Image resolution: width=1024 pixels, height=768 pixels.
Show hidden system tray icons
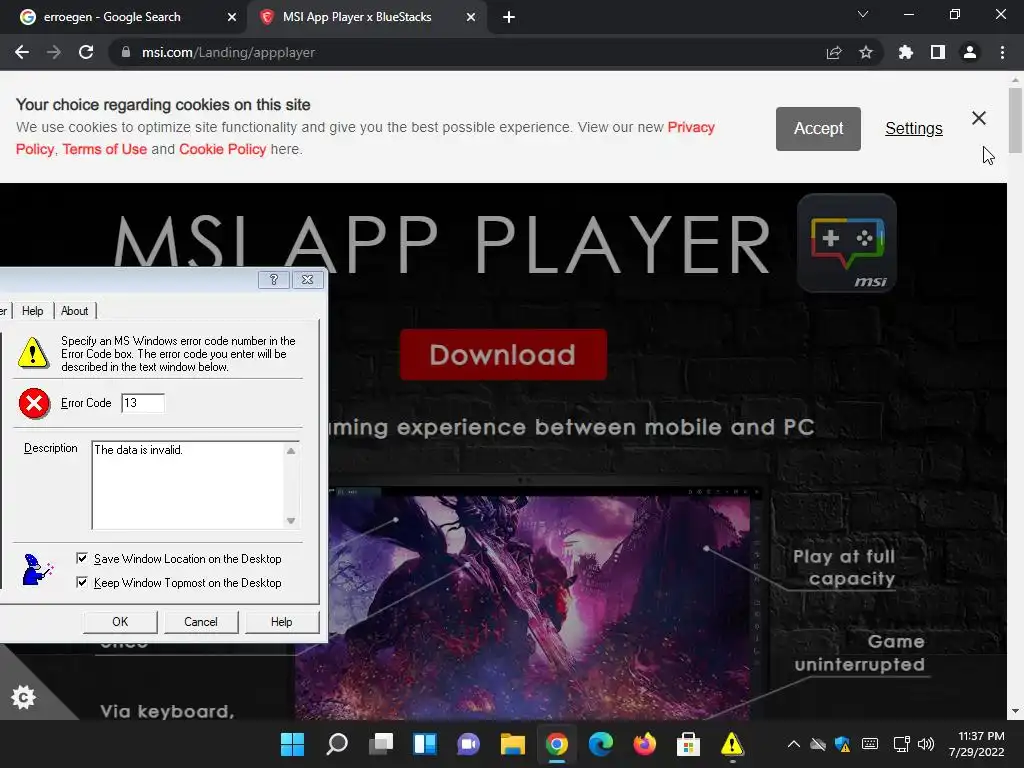click(x=793, y=744)
